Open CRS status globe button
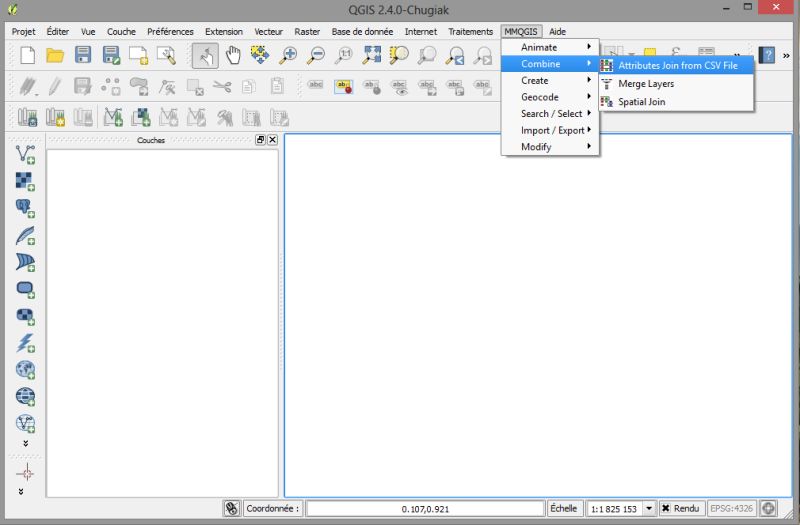The image size is (800, 525). [x=768, y=508]
